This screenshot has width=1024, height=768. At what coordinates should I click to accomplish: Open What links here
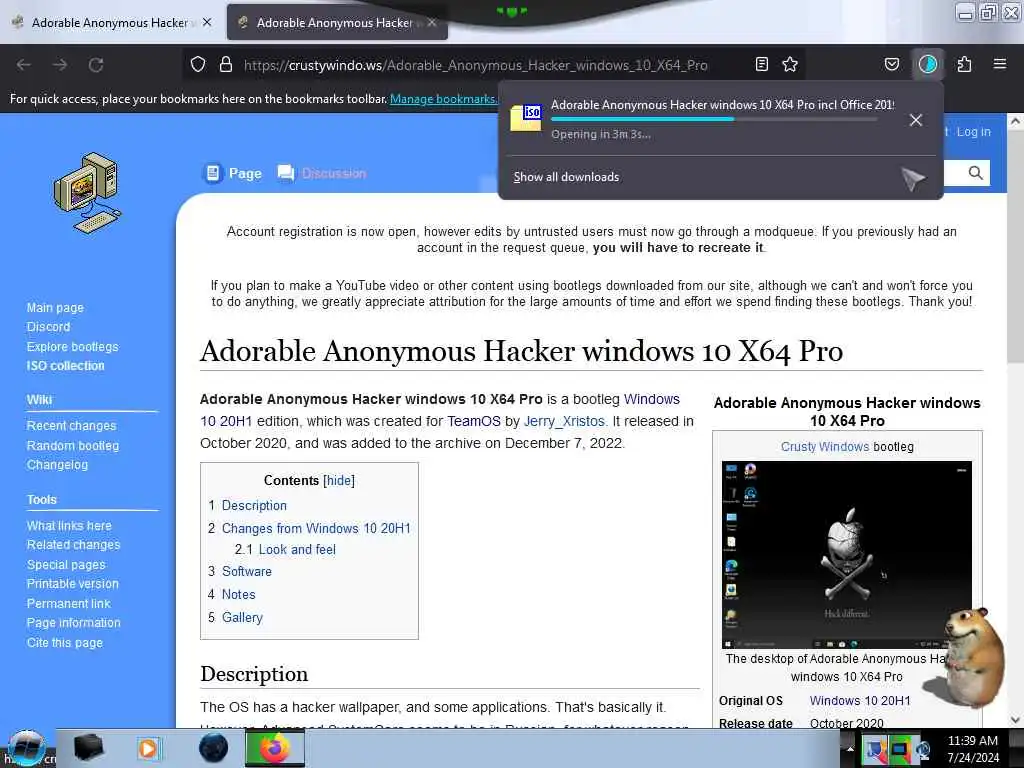point(69,526)
